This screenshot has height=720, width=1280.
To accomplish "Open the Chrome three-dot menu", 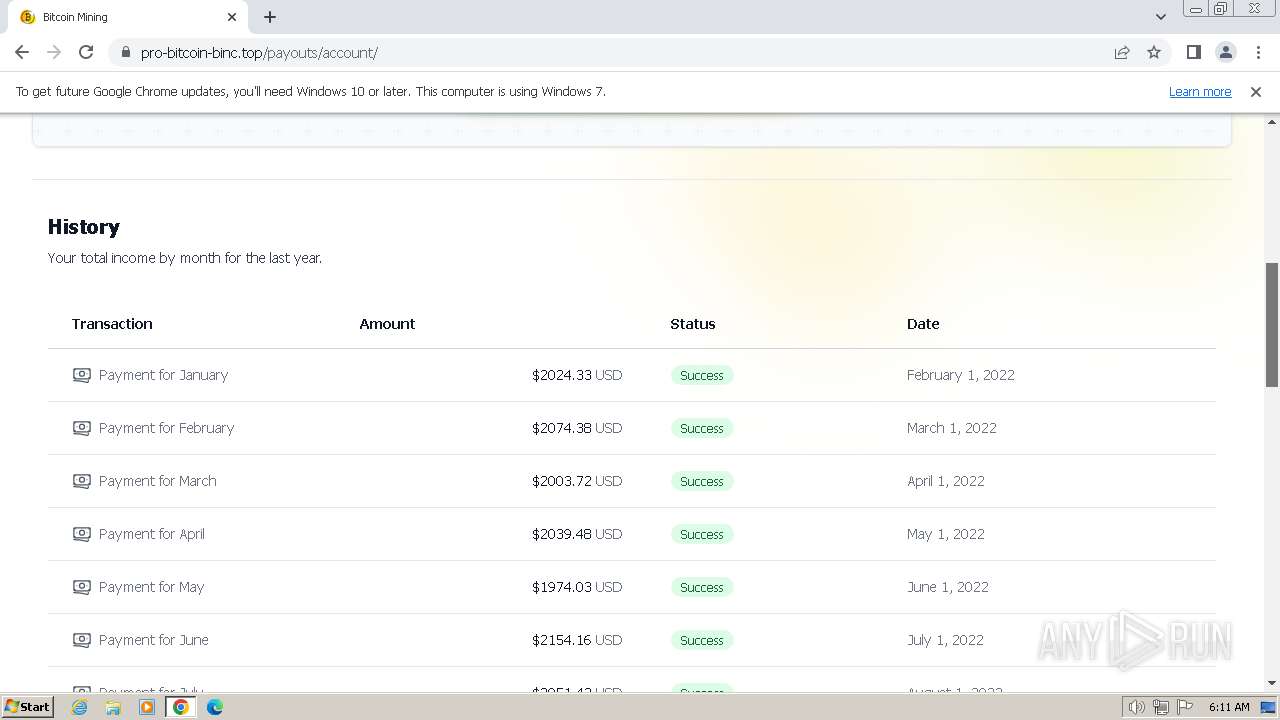I will [x=1258, y=52].
